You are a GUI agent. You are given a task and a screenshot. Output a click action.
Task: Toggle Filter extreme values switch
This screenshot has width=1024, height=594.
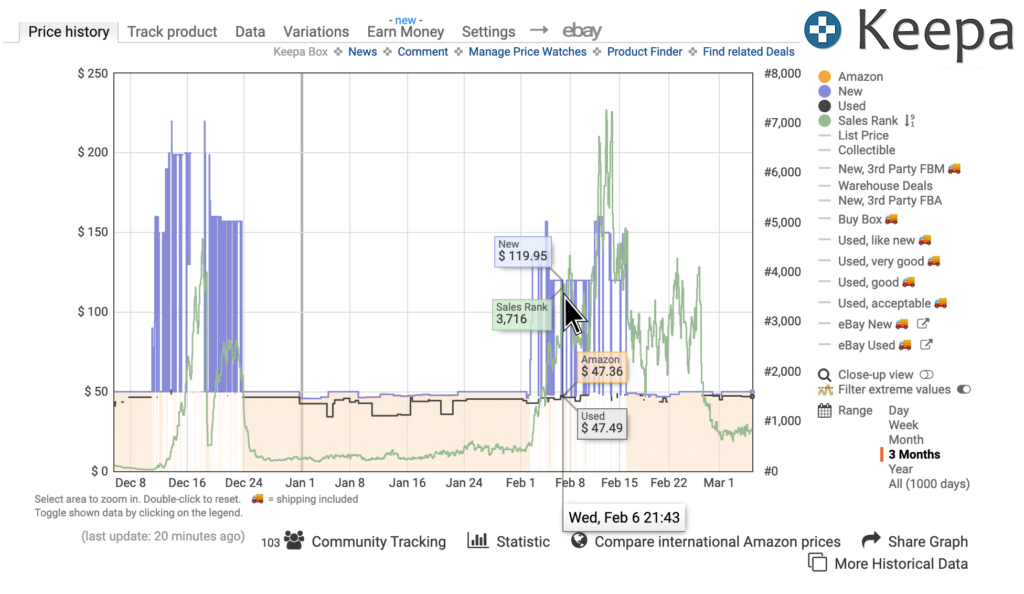point(964,390)
